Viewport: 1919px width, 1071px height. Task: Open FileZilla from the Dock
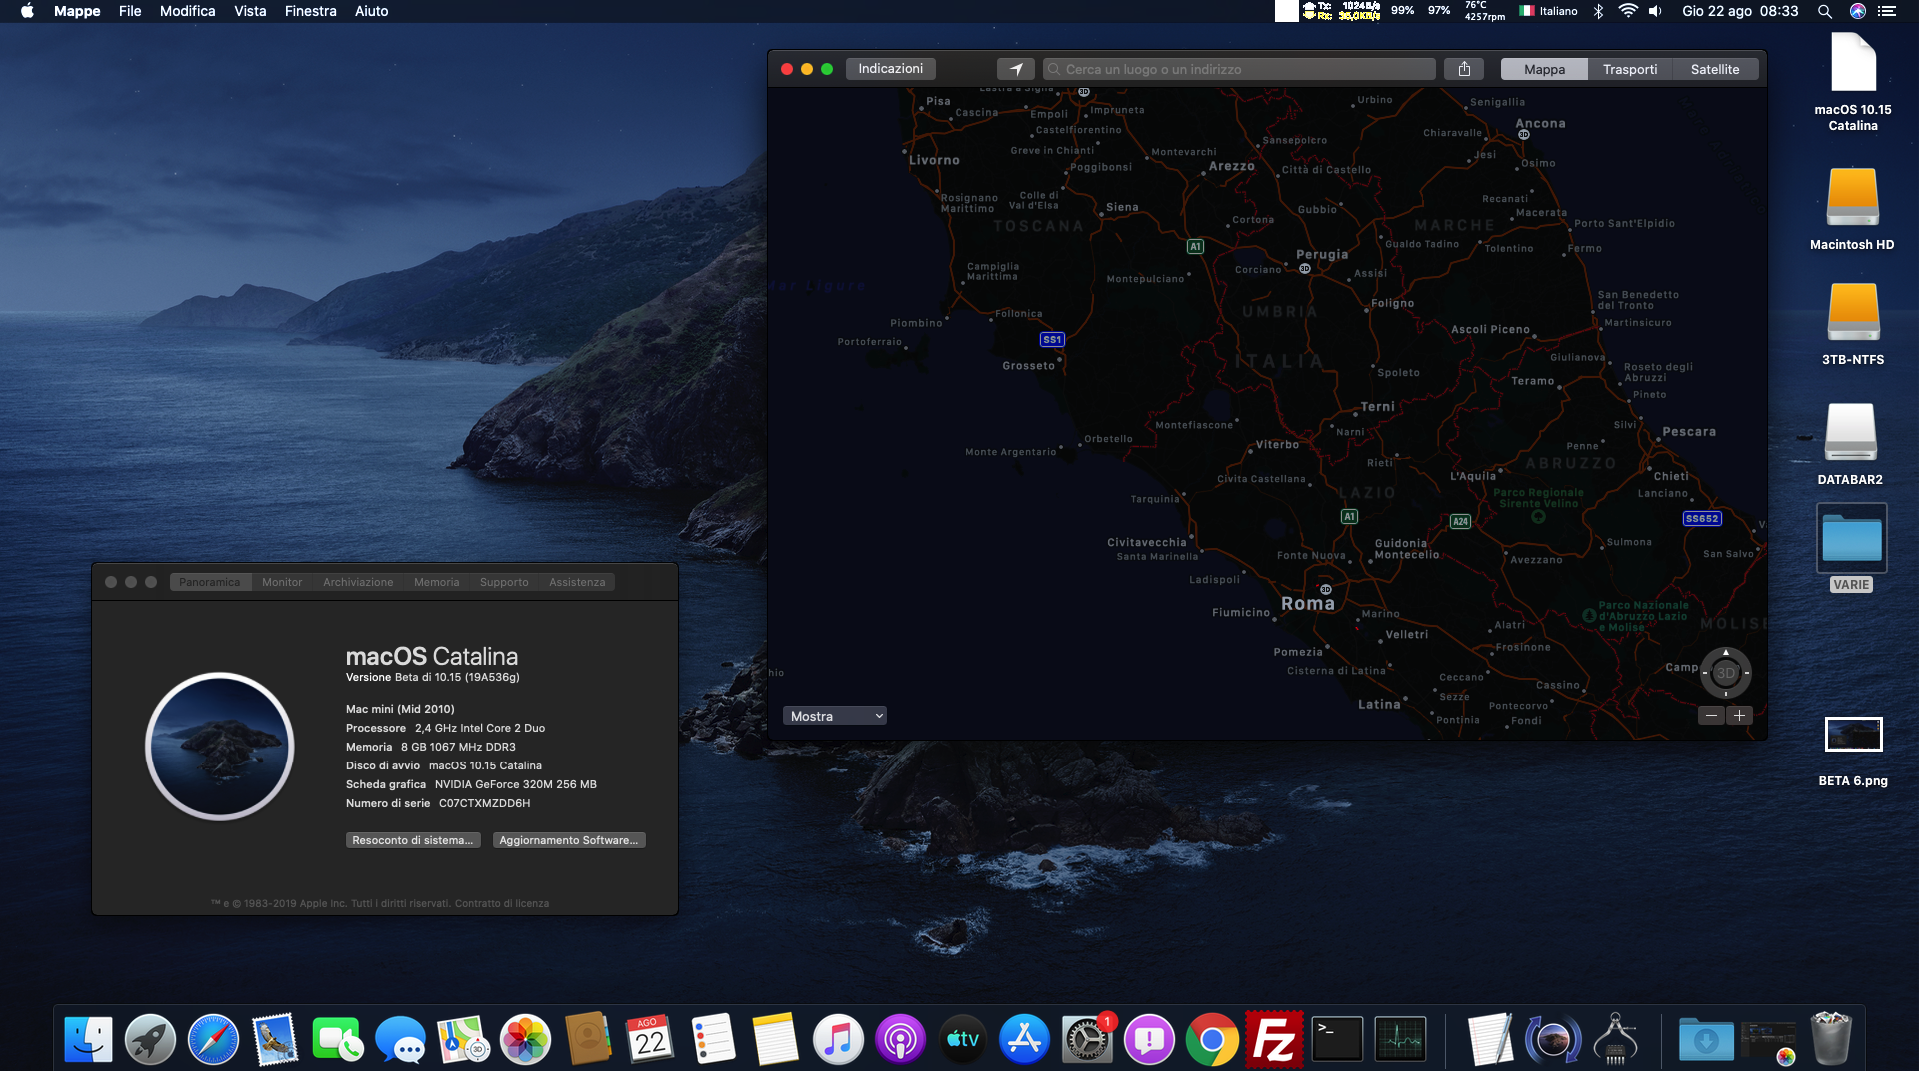click(1274, 1040)
